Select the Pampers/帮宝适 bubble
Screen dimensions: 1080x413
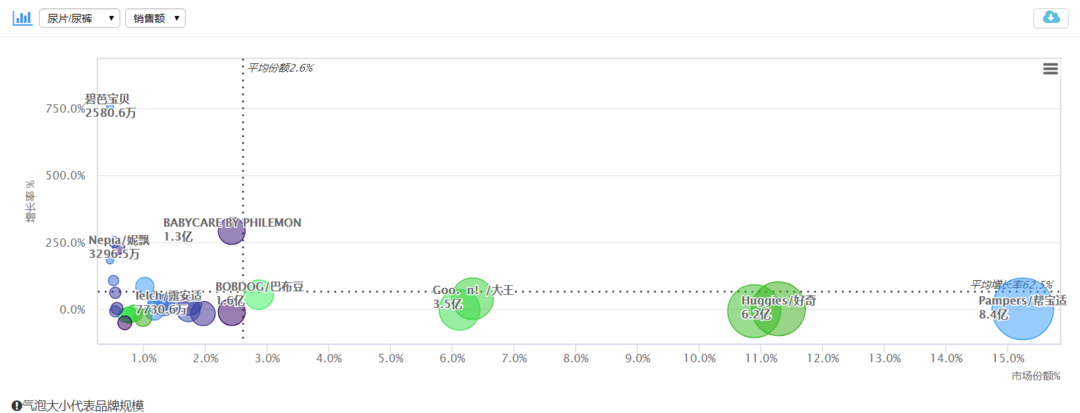coord(1023,310)
